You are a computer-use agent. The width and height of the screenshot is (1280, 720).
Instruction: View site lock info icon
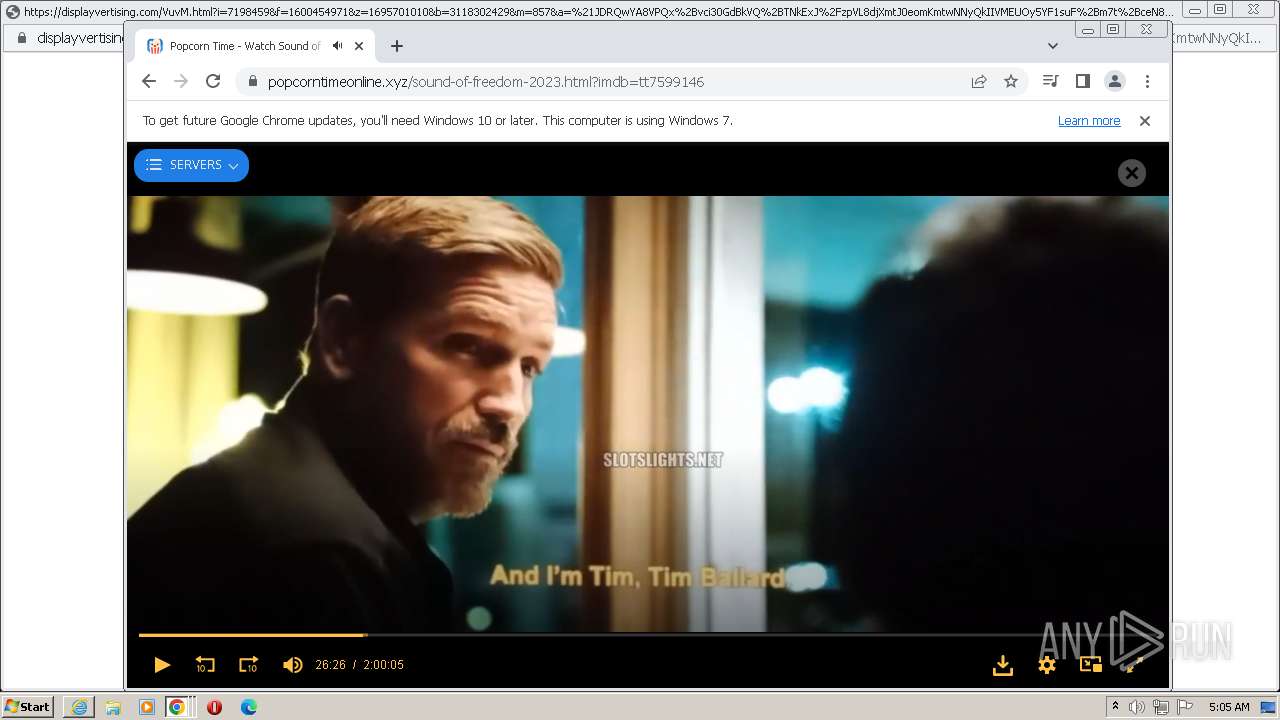click(x=251, y=82)
